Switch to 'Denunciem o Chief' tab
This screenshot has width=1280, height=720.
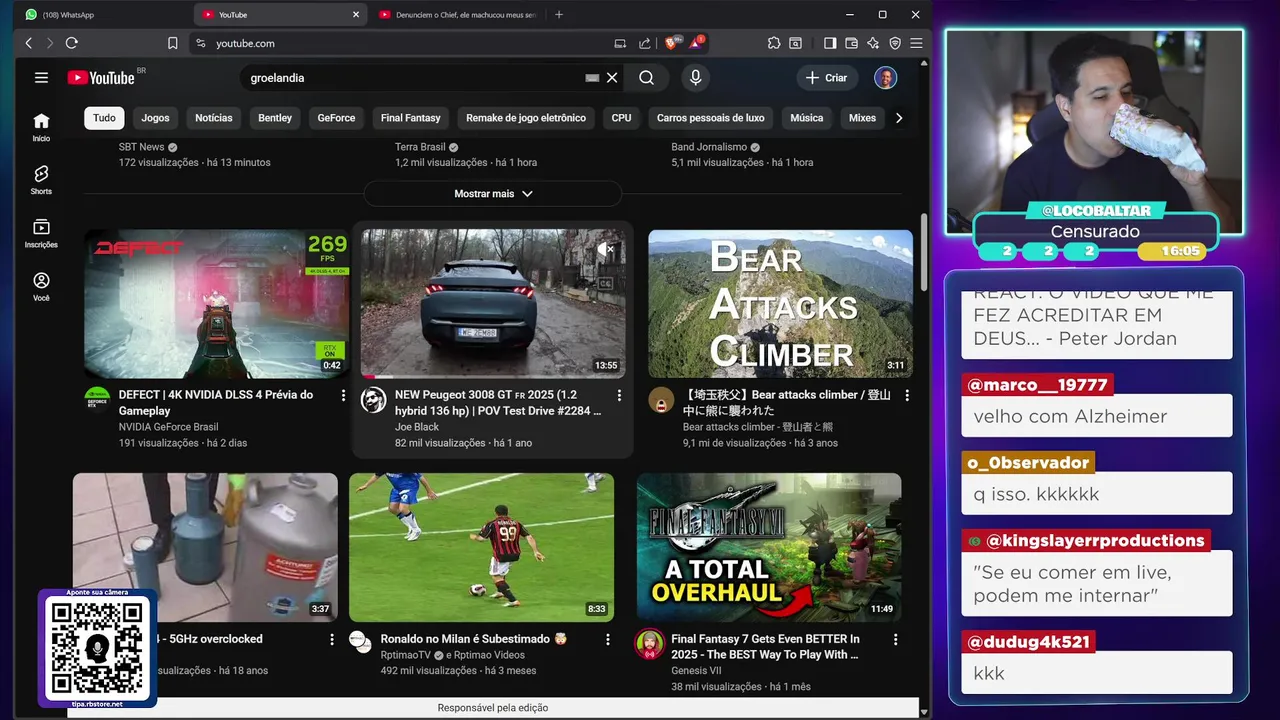[x=458, y=15]
